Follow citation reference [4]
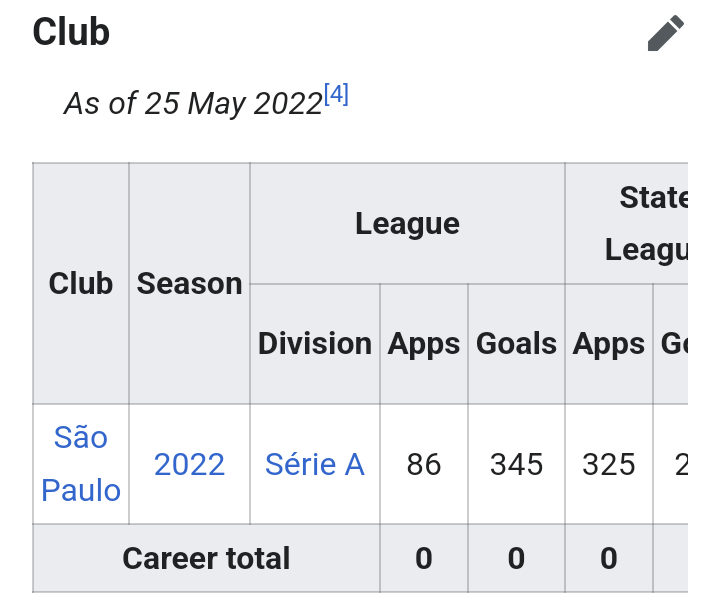This screenshot has width=720, height=615. pyautogui.click(x=336, y=94)
